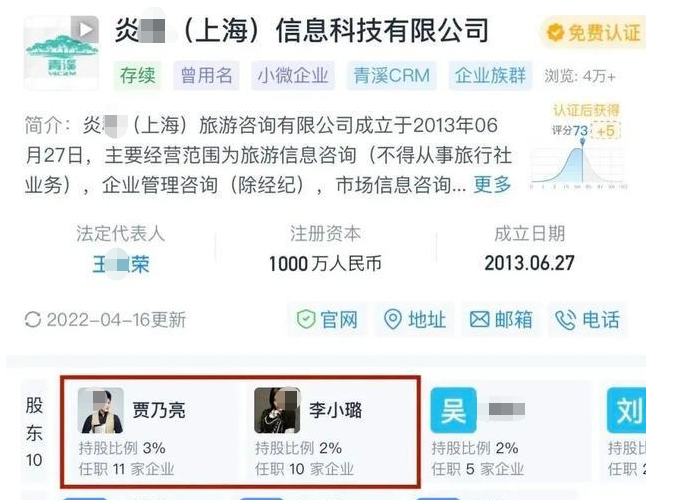Select the 曾用名 tag
The width and height of the screenshot is (675, 500).
(x=206, y=76)
